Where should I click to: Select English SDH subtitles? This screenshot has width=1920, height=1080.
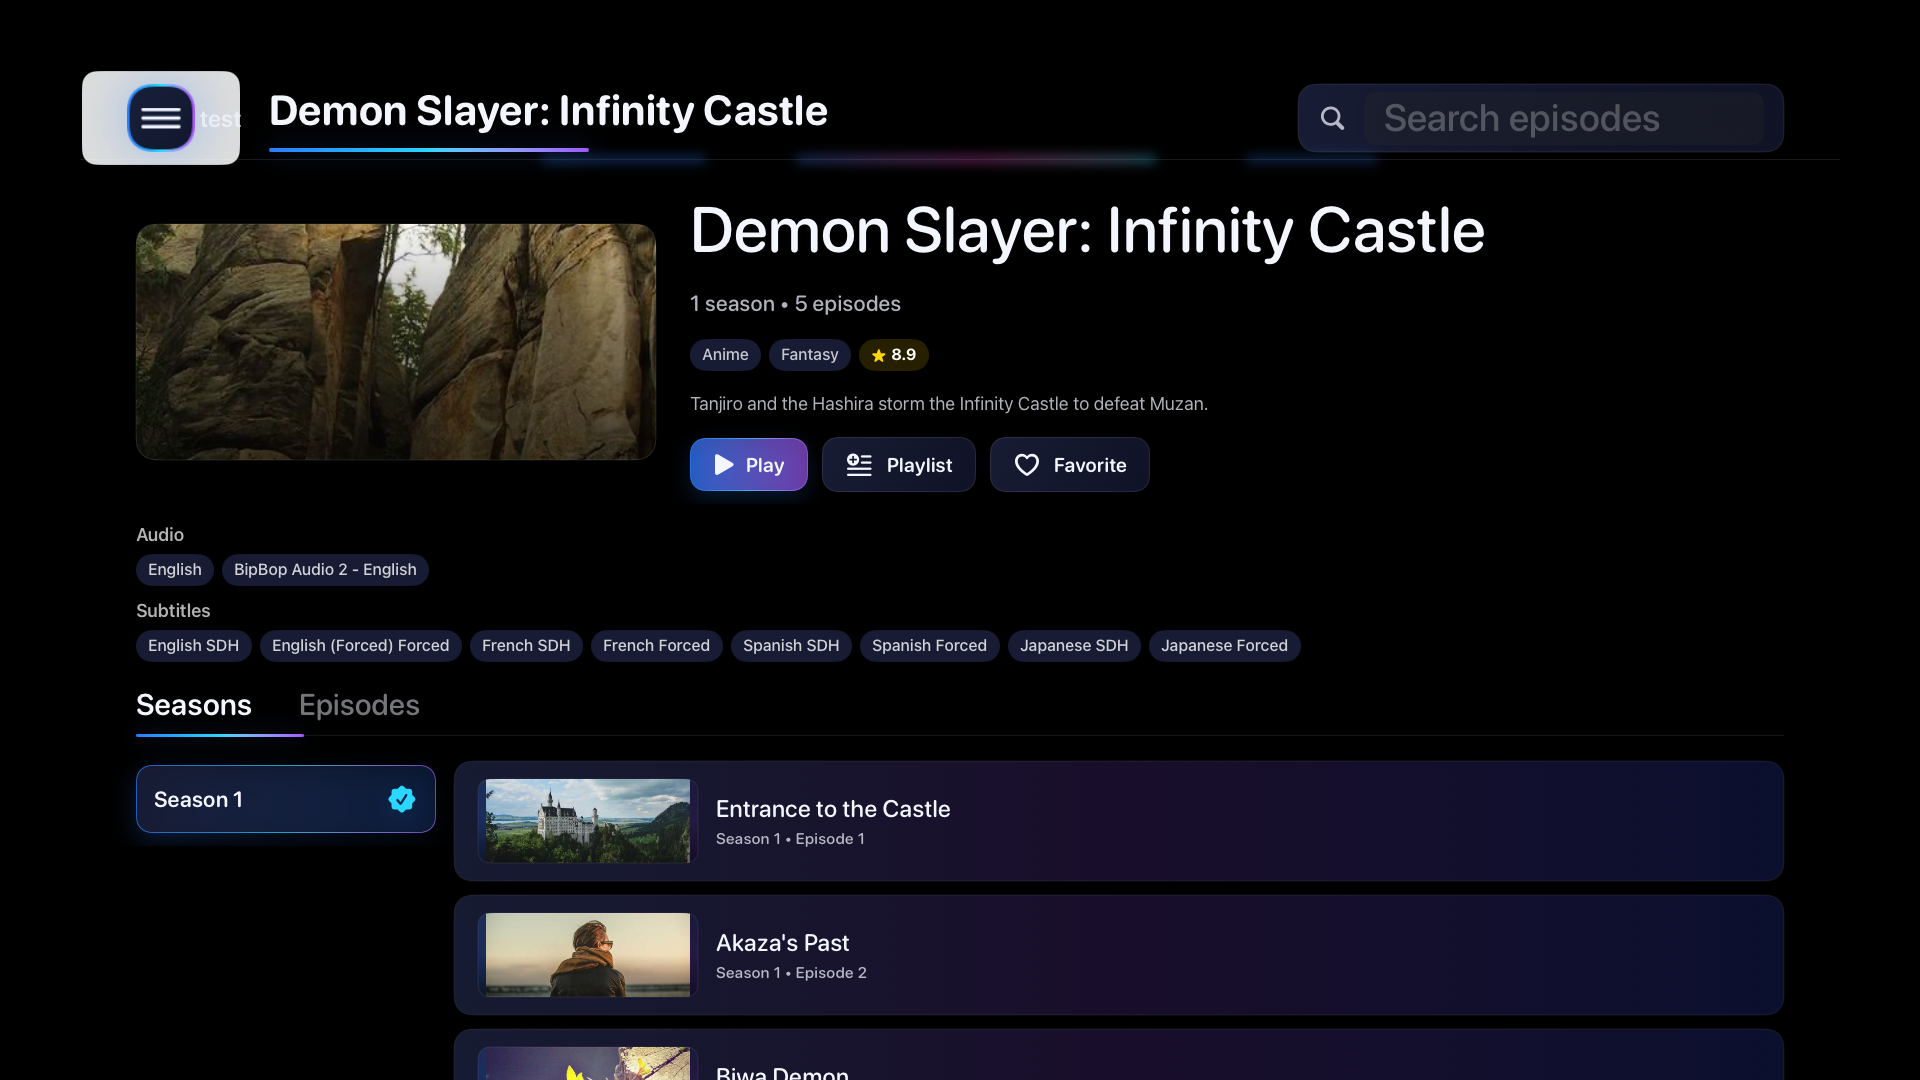tap(193, 646)
